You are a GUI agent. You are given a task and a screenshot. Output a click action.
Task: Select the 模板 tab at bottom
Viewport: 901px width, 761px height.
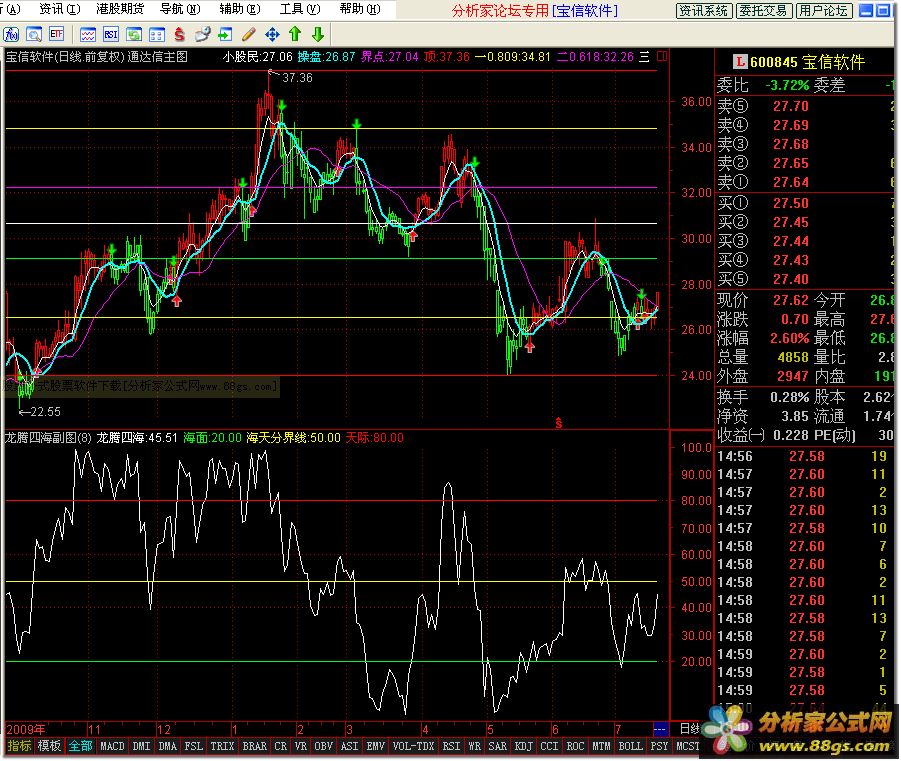[49, 746]
